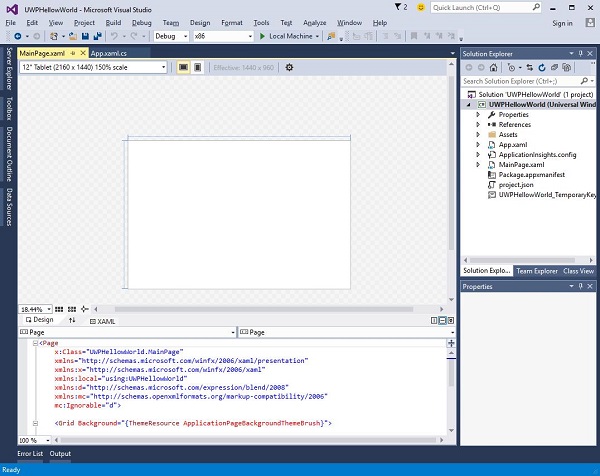Open the Build menu
This screenshot has height=476, width=600.
[113, 22]
